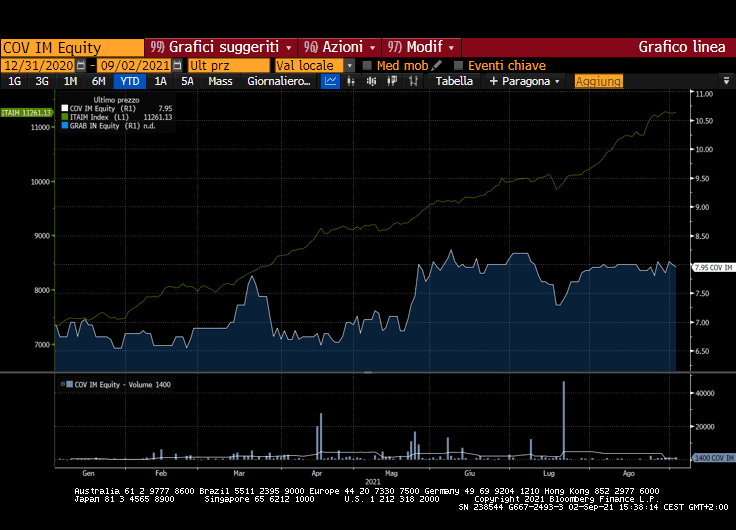Select the line chart type icon
Image resolution: width=736 pixels, height=530 pixels.
331,81
